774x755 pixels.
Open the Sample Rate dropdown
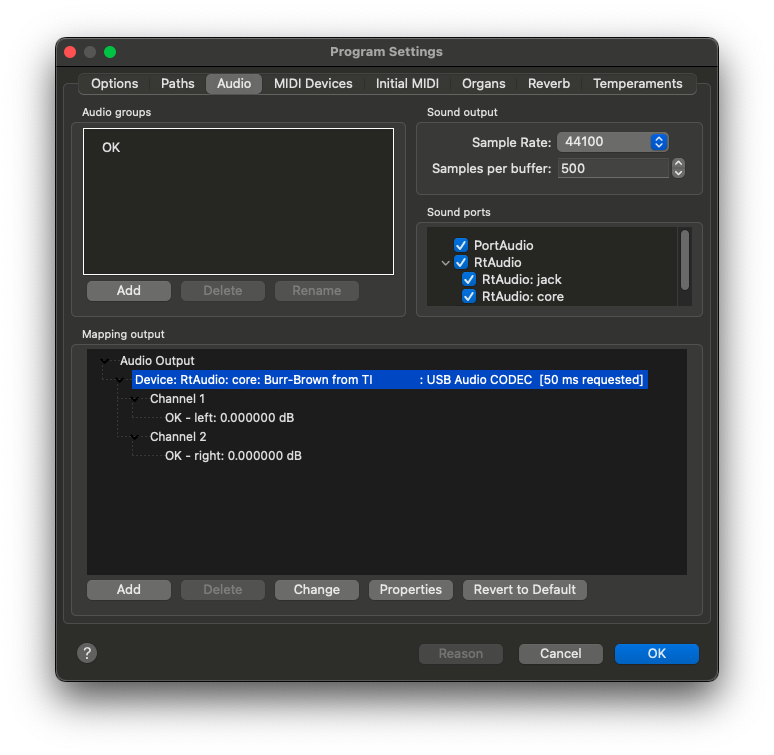point(613,142)
